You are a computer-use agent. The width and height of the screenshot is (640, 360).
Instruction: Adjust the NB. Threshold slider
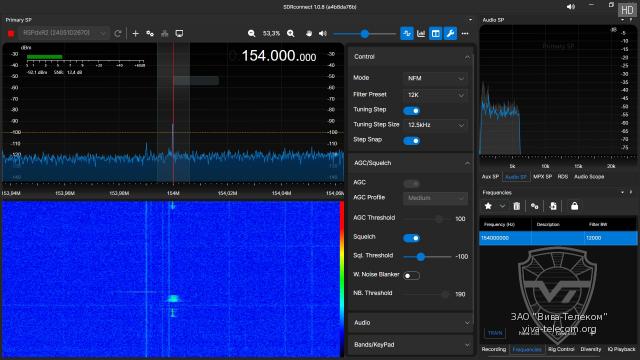coord(427,294)
